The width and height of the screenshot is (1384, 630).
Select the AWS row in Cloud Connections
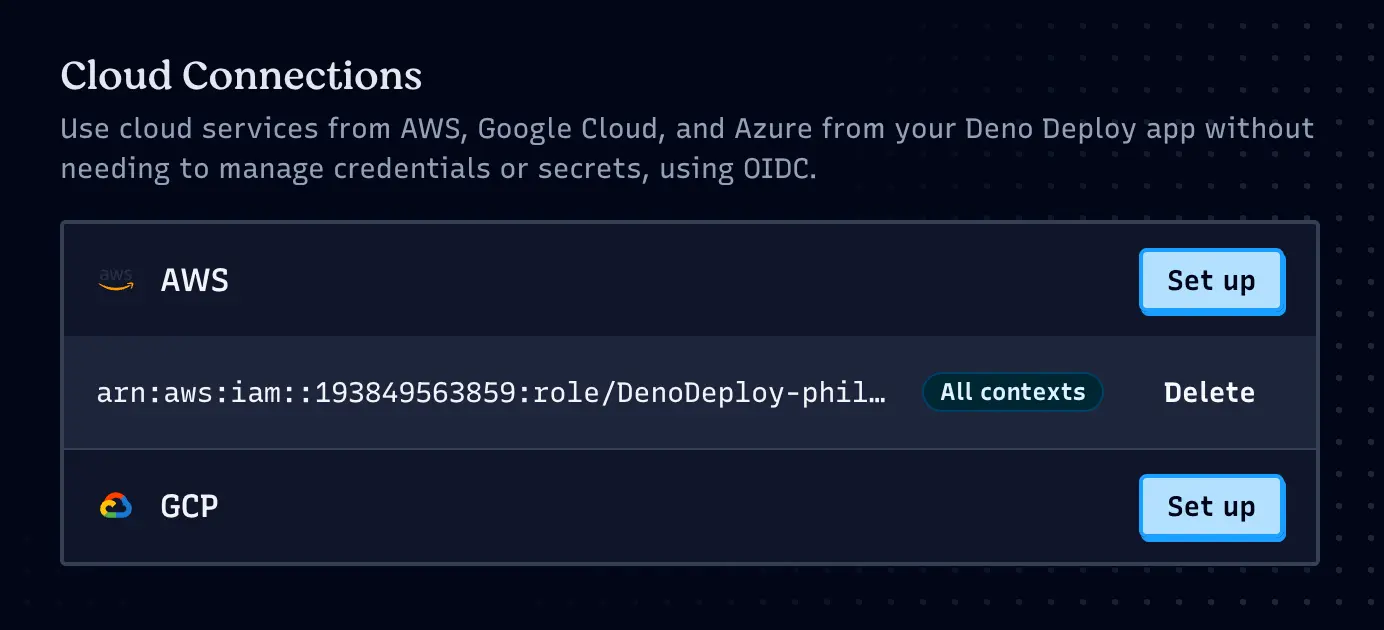[600, 280]
